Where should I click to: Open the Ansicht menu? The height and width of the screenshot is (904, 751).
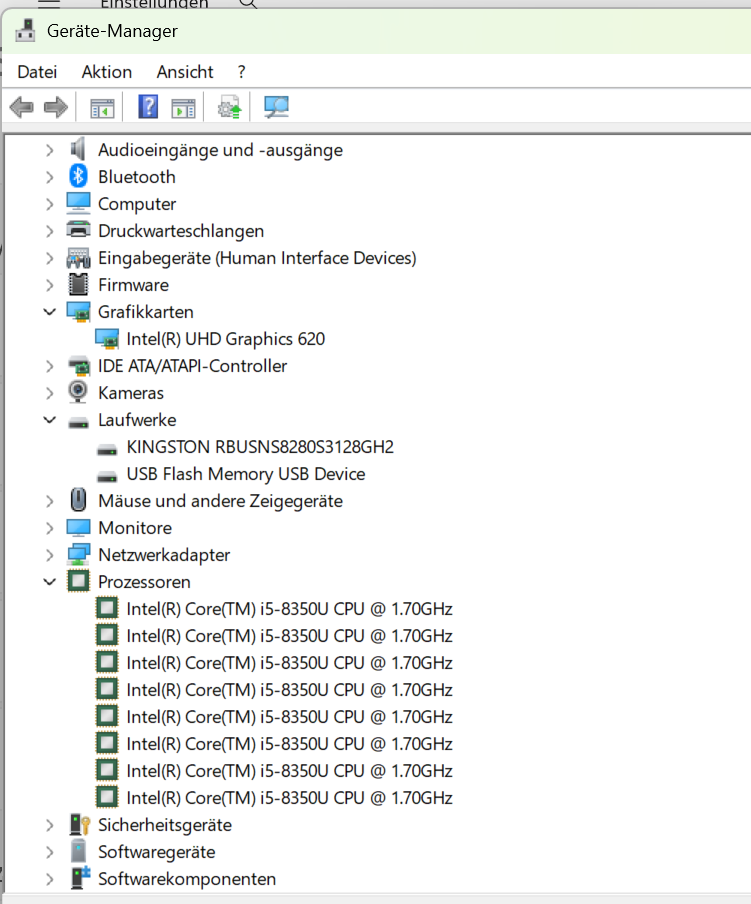point(185,72)
